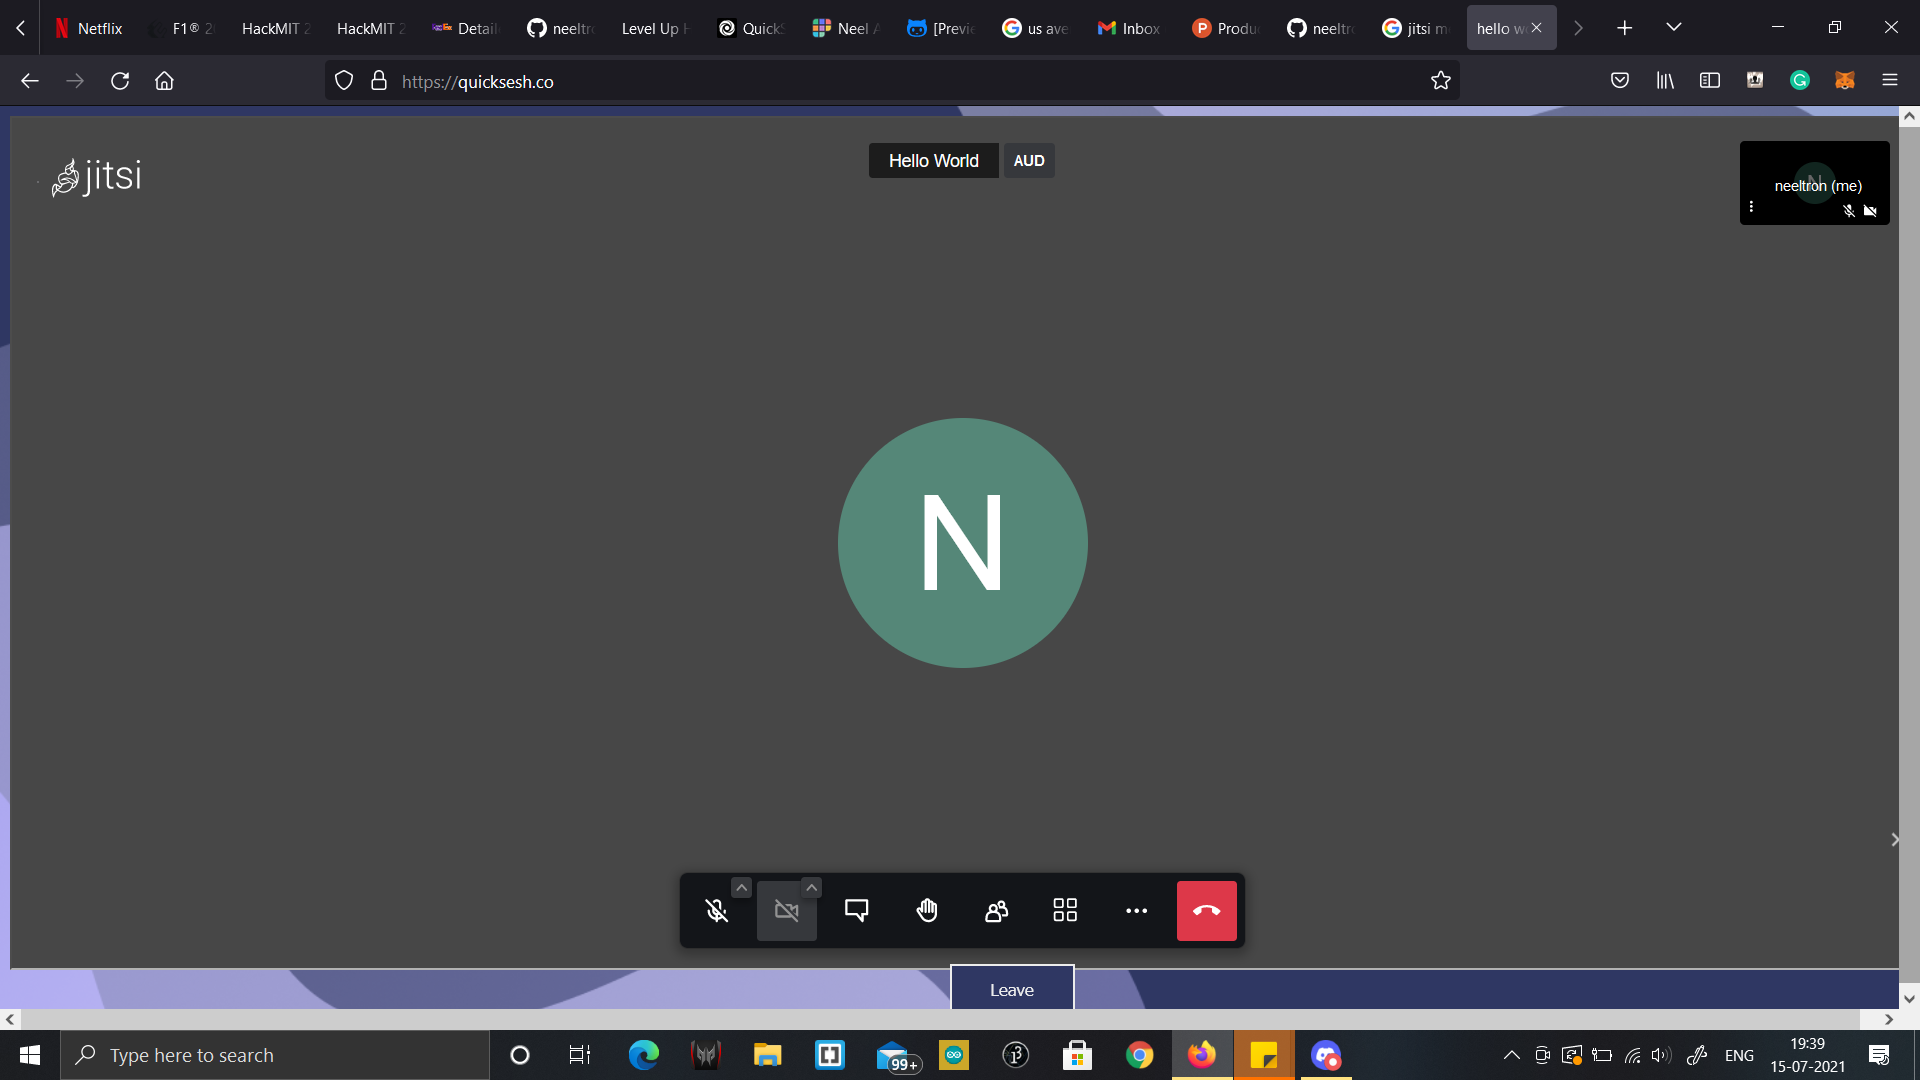This screenshot has height=1080, width=1920.
Task: Open the participants list icon
Action: [996, 911]
